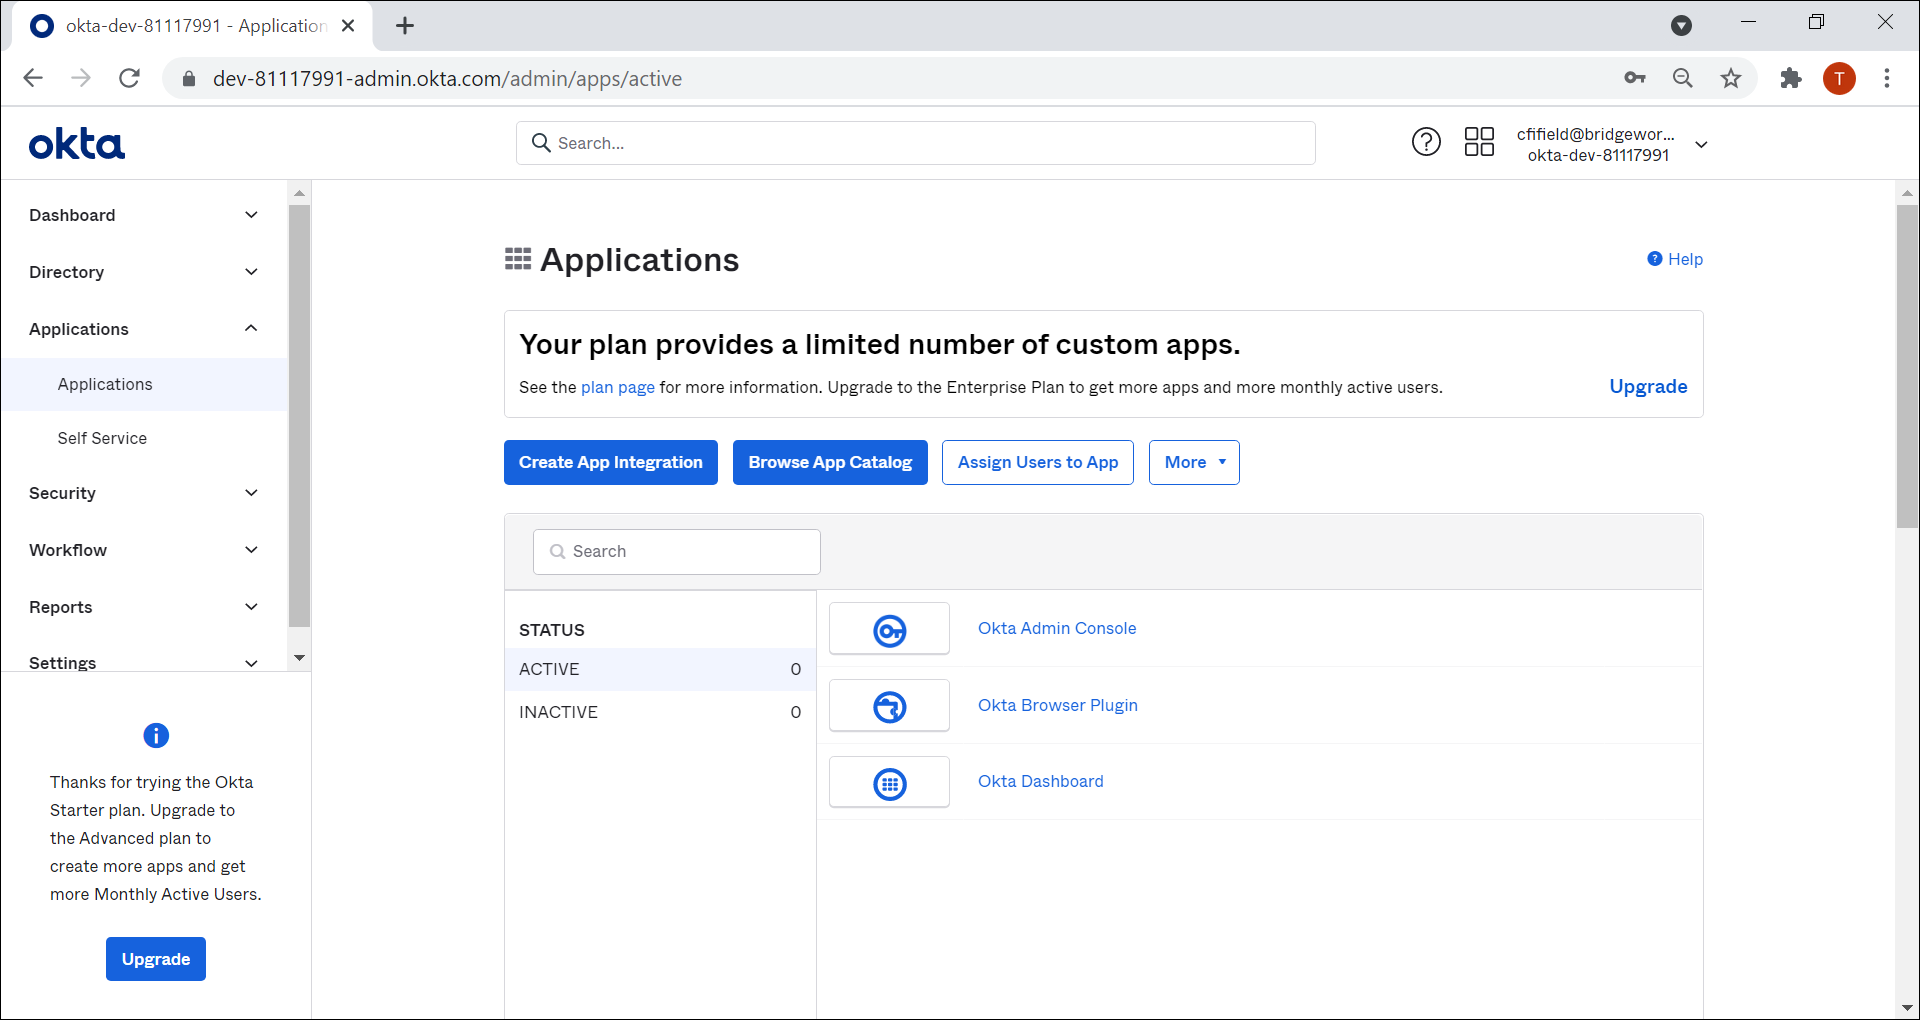Image resolution: width=1920 pixels, height=1020 pixels.
Task: Expand the Dashboard menu section
Action: point(144,215)
